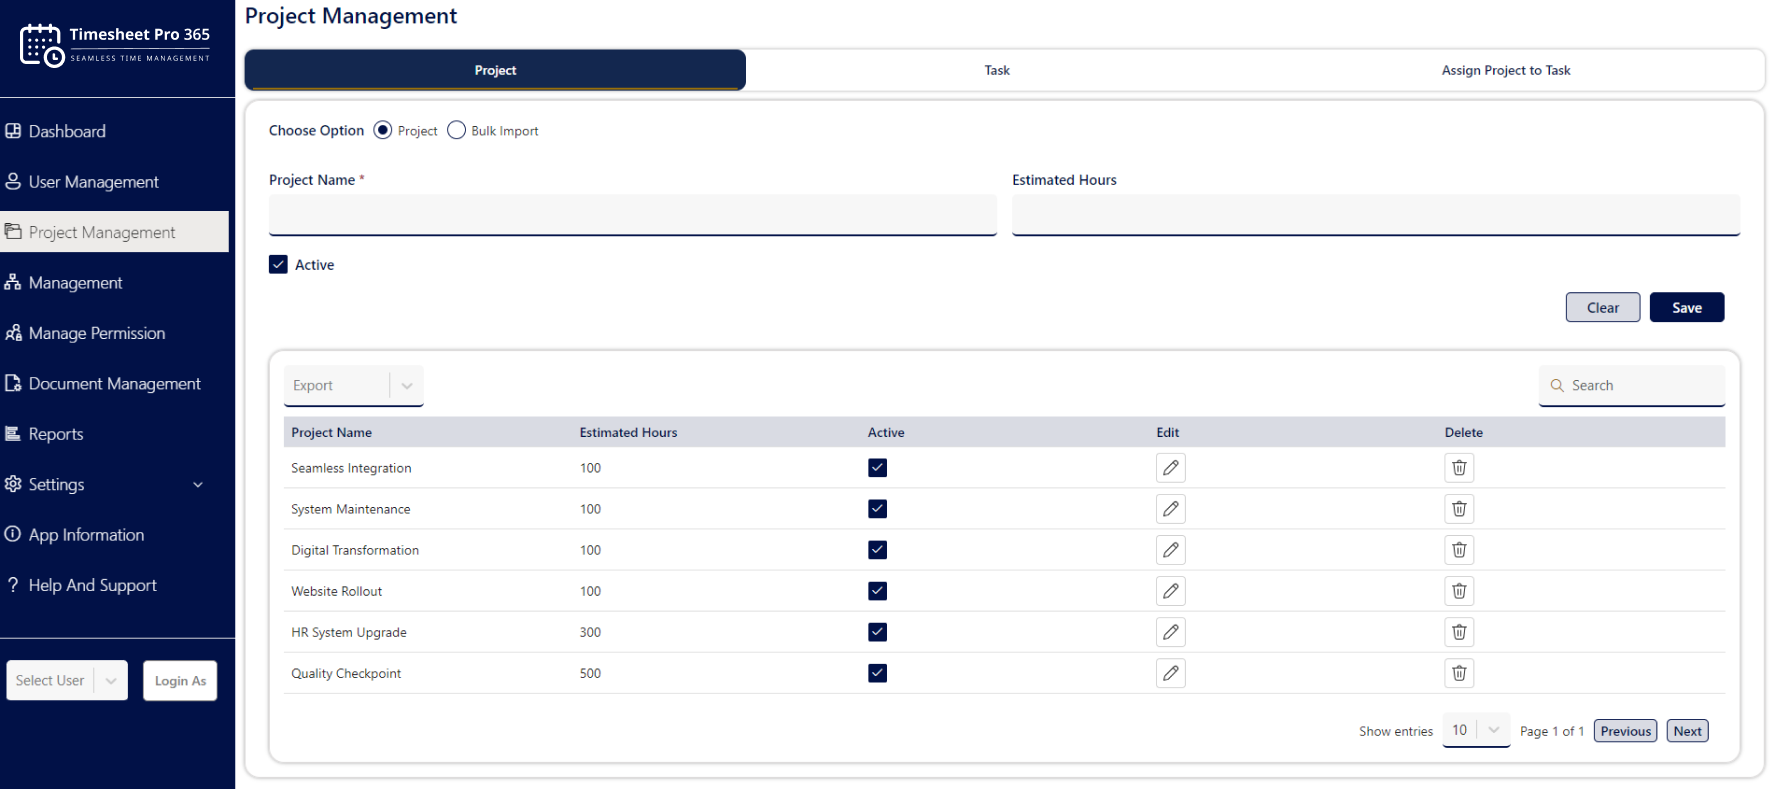This screenshot has height=789, width=1773.
Task: Click the Timesheet Pro 365 logo
Action: coord(115,45)
